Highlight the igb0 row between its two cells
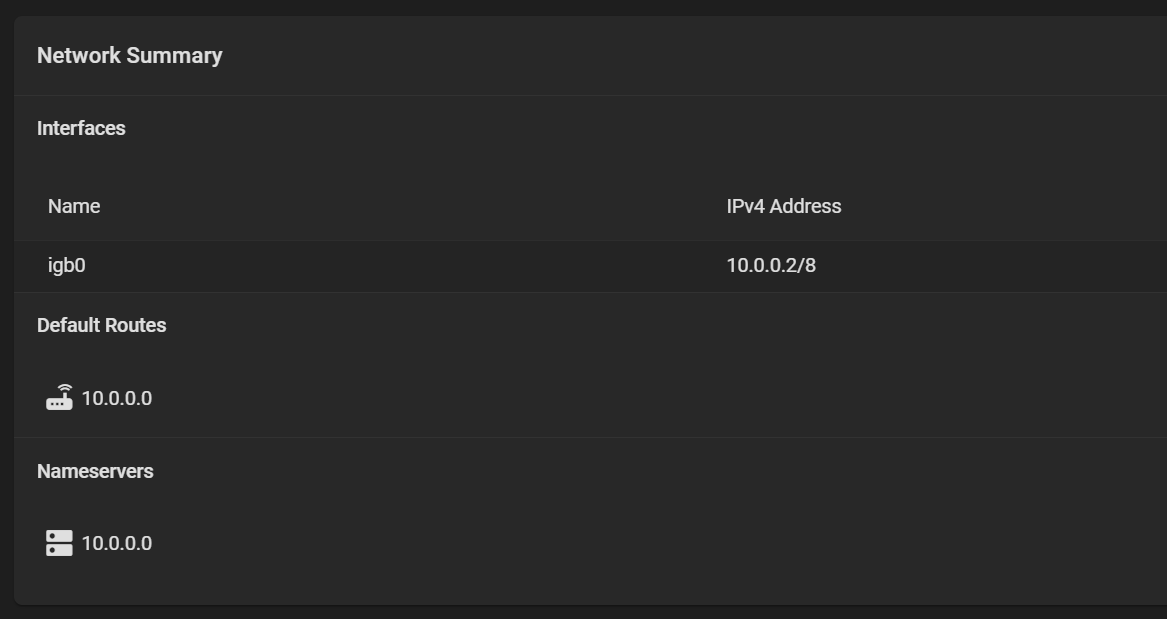Viewport: 1167px width, 619px height. coord(400,265)
